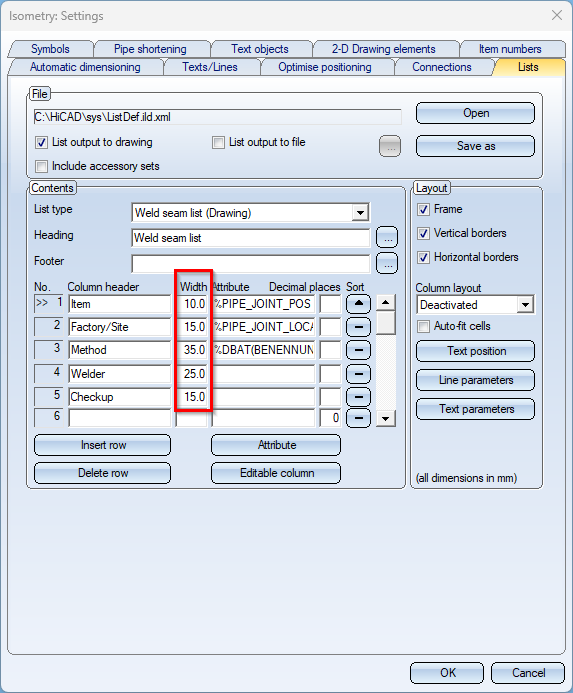Uncheck the Frame layout option

423,209
